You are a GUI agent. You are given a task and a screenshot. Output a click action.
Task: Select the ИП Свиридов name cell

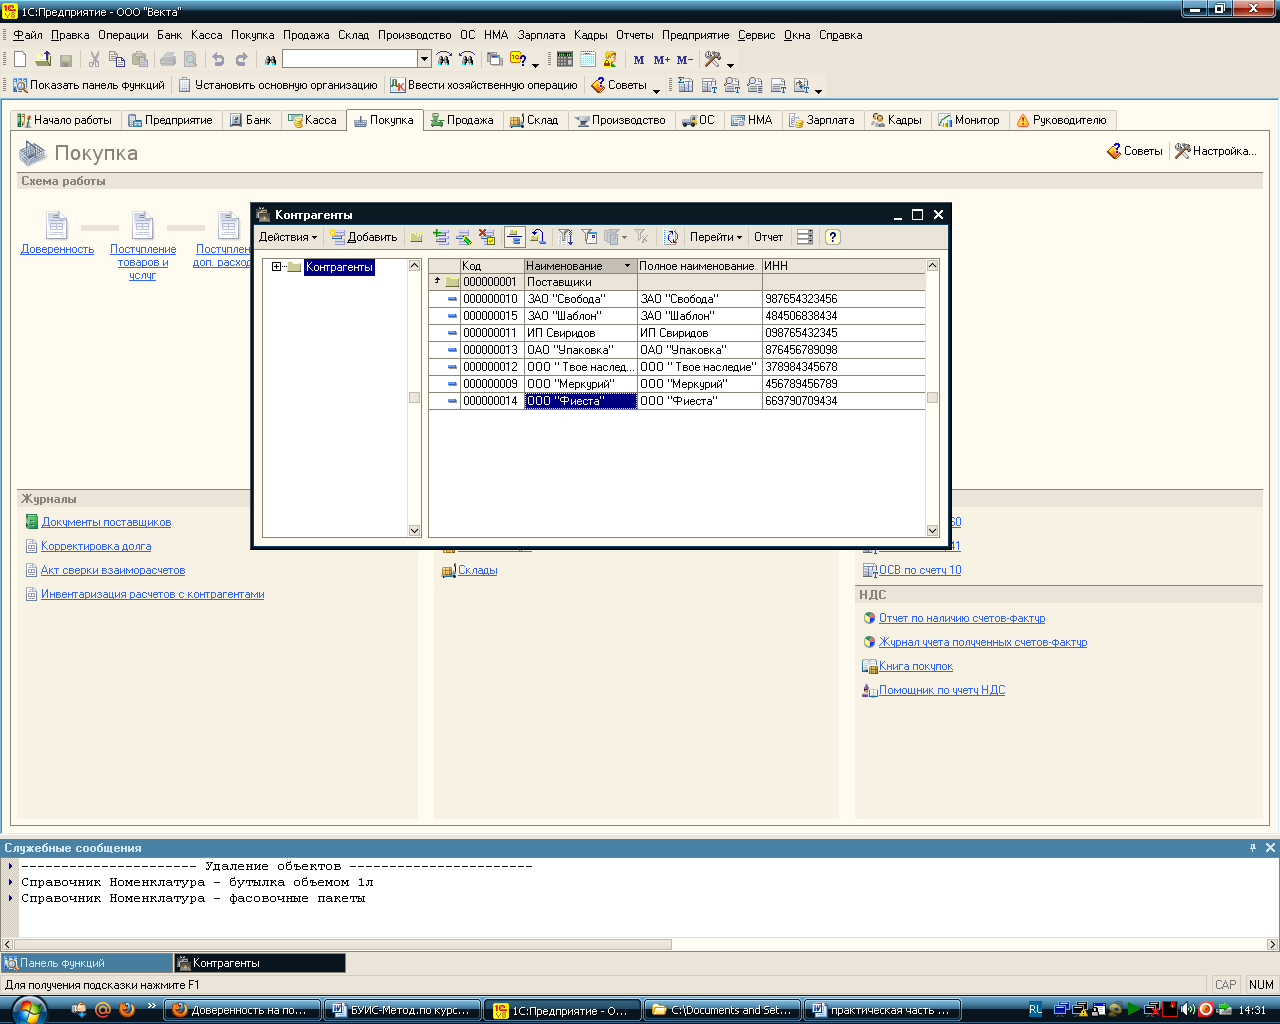(x=581, y=333)
